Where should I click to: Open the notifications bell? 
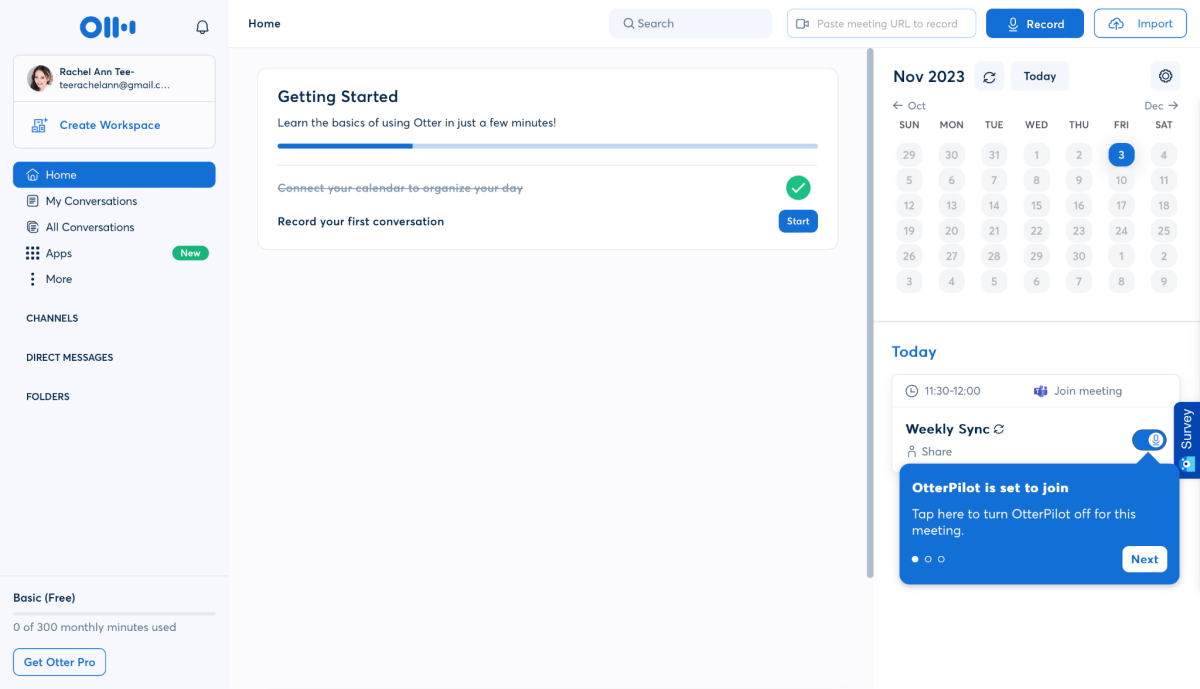(203, 27)
